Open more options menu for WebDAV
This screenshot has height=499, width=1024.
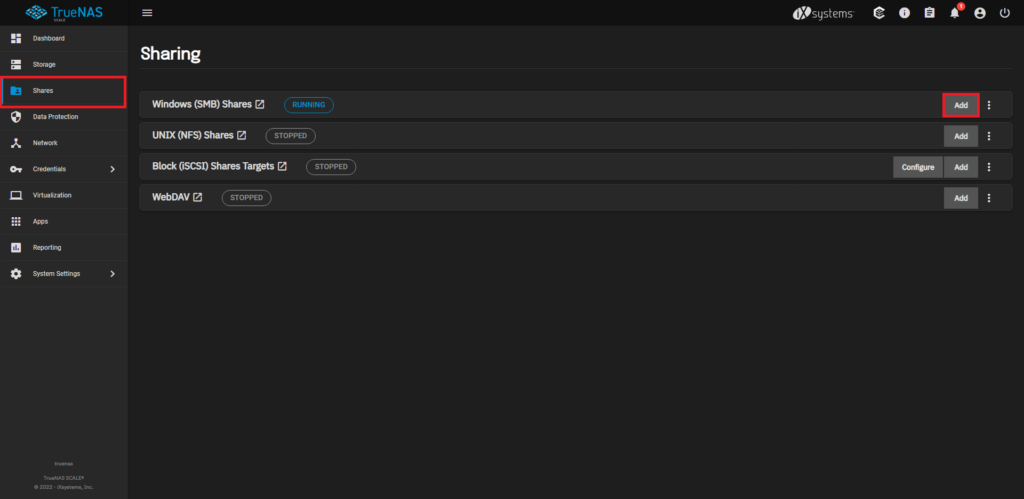point(989,198)
